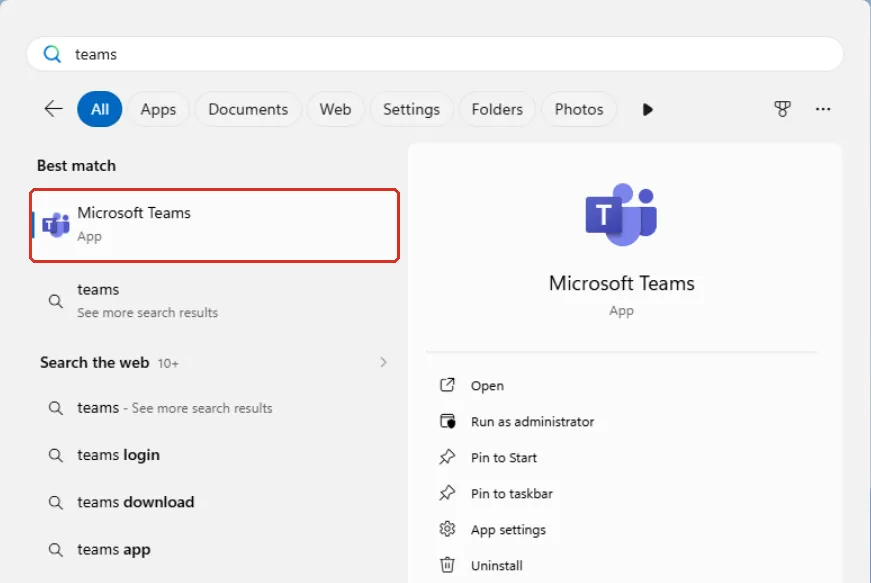Open the rewards trophy icon
The image size is (871, 583).
pyautogui.click(x=782, y=109)
